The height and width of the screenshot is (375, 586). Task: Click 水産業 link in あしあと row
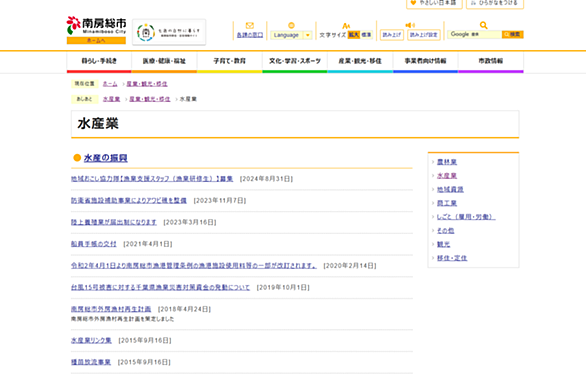(x=111, y=99)
